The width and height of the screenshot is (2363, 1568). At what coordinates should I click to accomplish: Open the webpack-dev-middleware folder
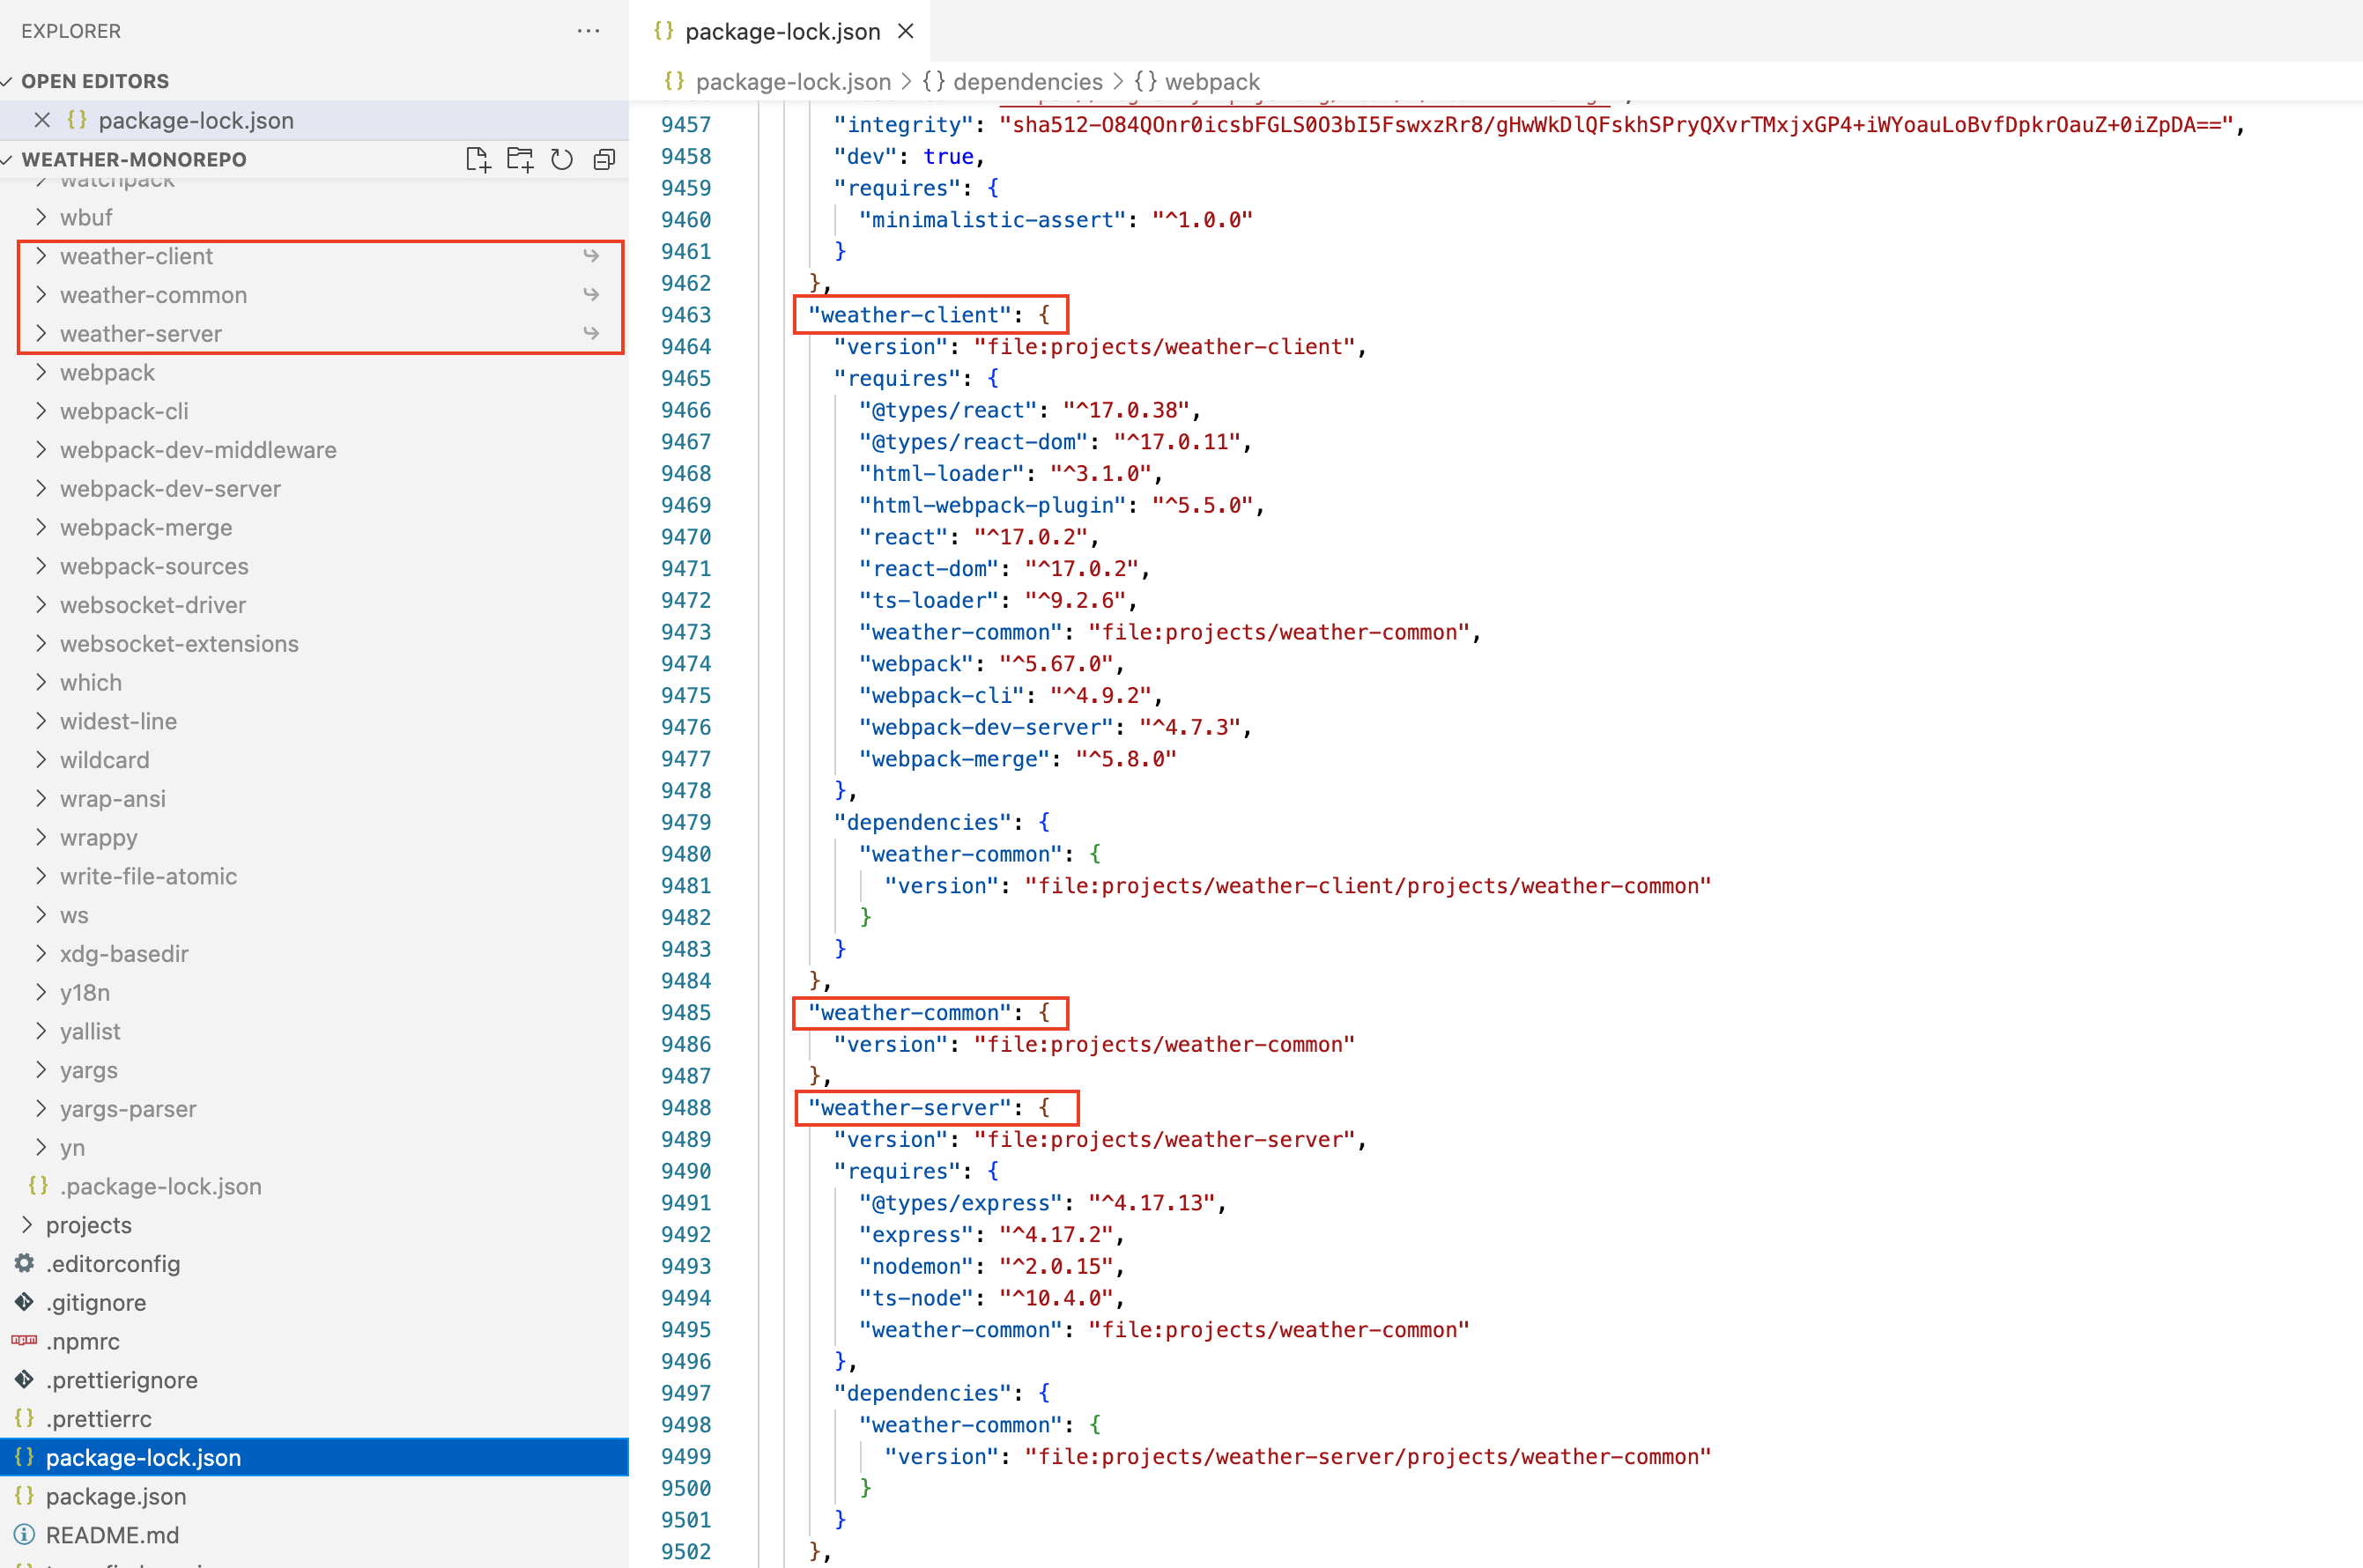point(198,450)
